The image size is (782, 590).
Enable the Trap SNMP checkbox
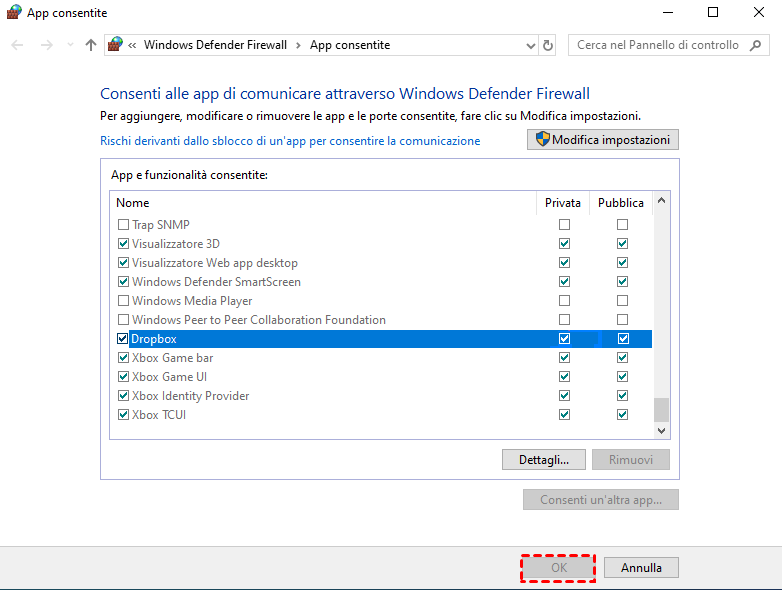124,225
